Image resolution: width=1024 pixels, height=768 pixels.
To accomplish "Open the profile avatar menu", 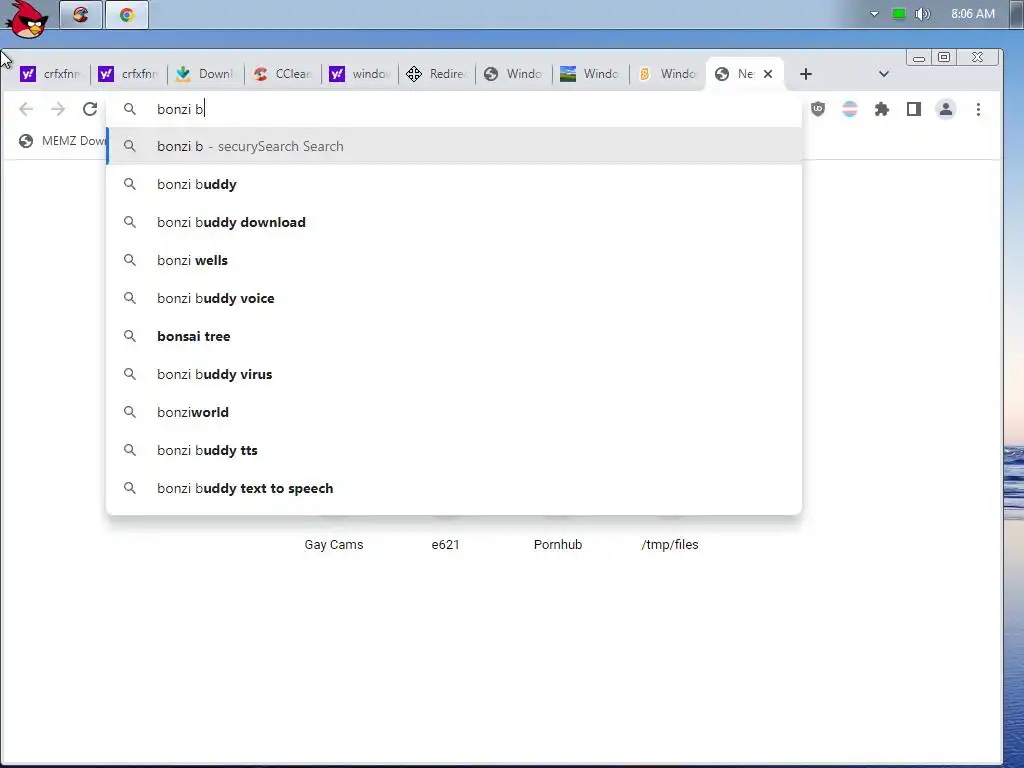I will pos(946,109).
